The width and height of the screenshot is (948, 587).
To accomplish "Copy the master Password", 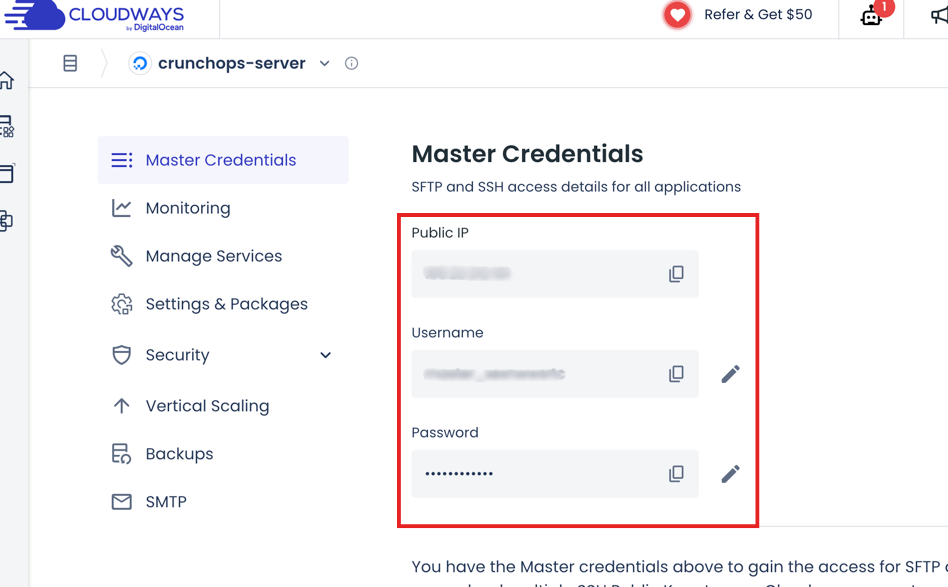I will click(677, 474).
